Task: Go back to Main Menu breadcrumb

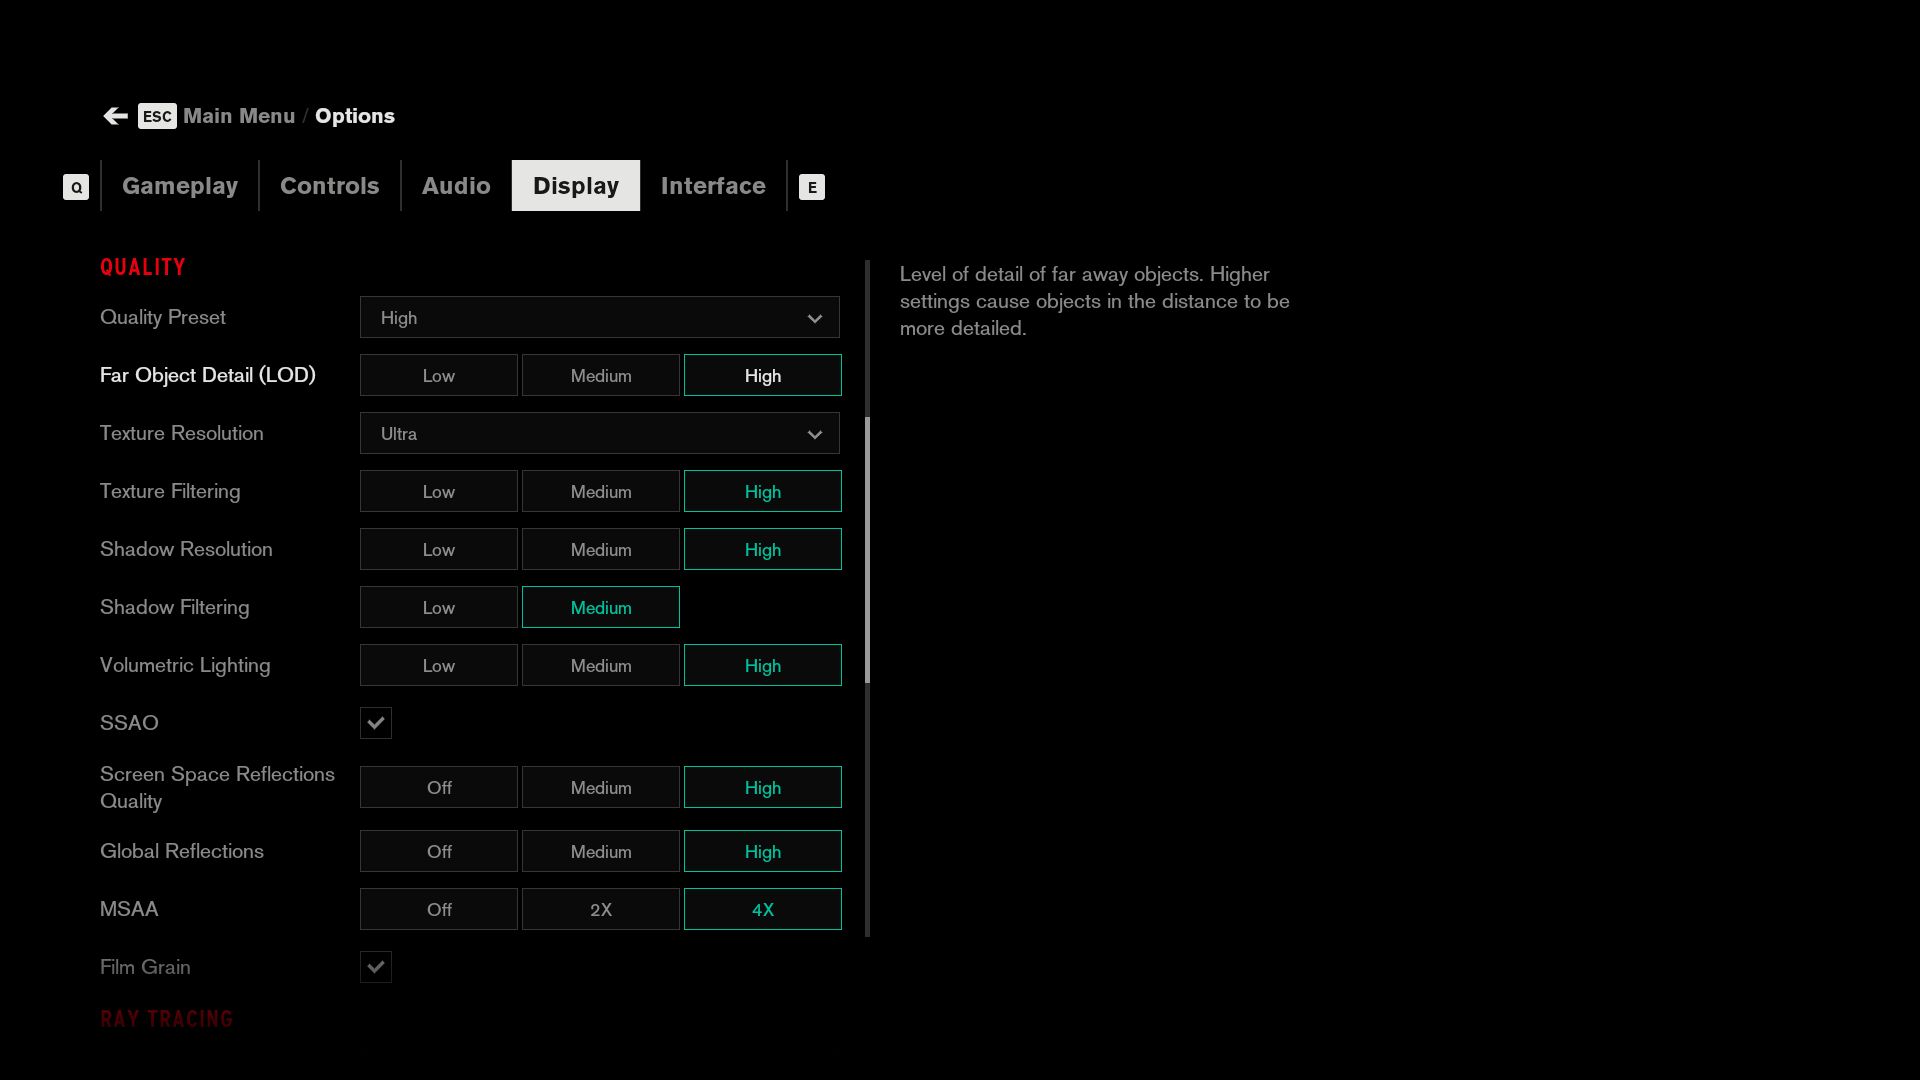Action: pos(239,116)
